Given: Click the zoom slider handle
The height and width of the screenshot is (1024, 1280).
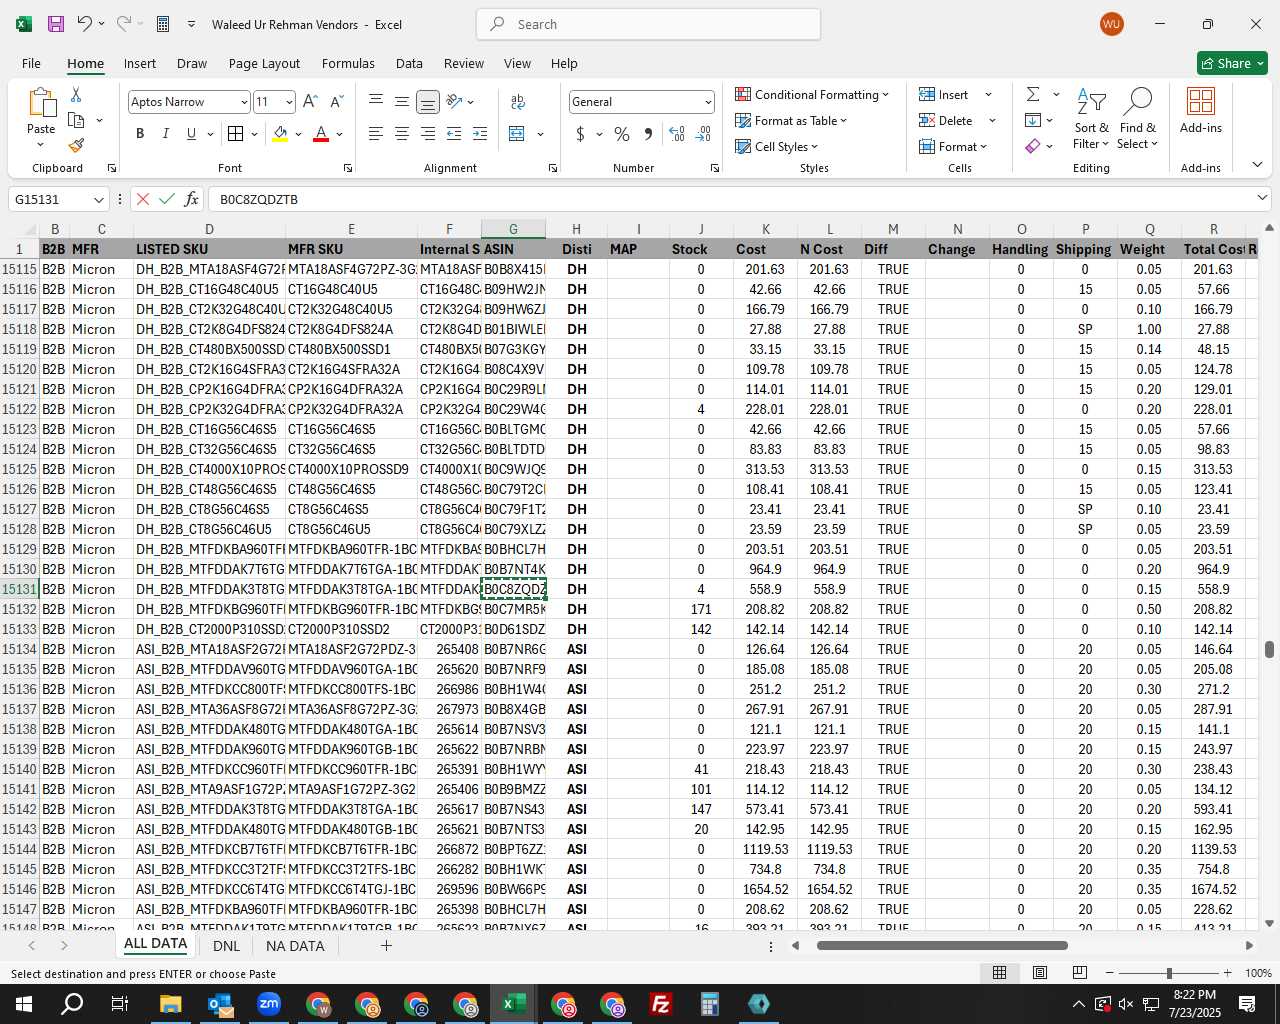Looking at the screenshot, I should (x=1169, y=973).
